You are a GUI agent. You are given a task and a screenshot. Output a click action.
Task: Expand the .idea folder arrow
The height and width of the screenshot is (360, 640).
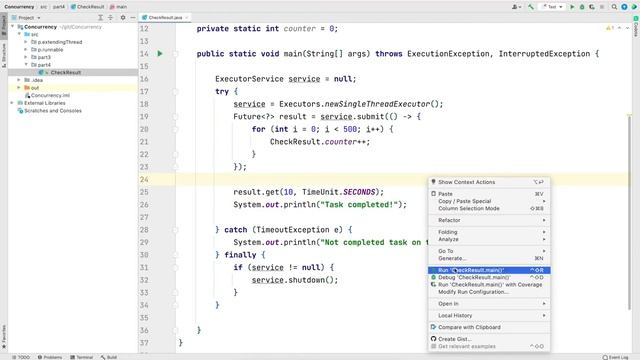click(19, 80)
